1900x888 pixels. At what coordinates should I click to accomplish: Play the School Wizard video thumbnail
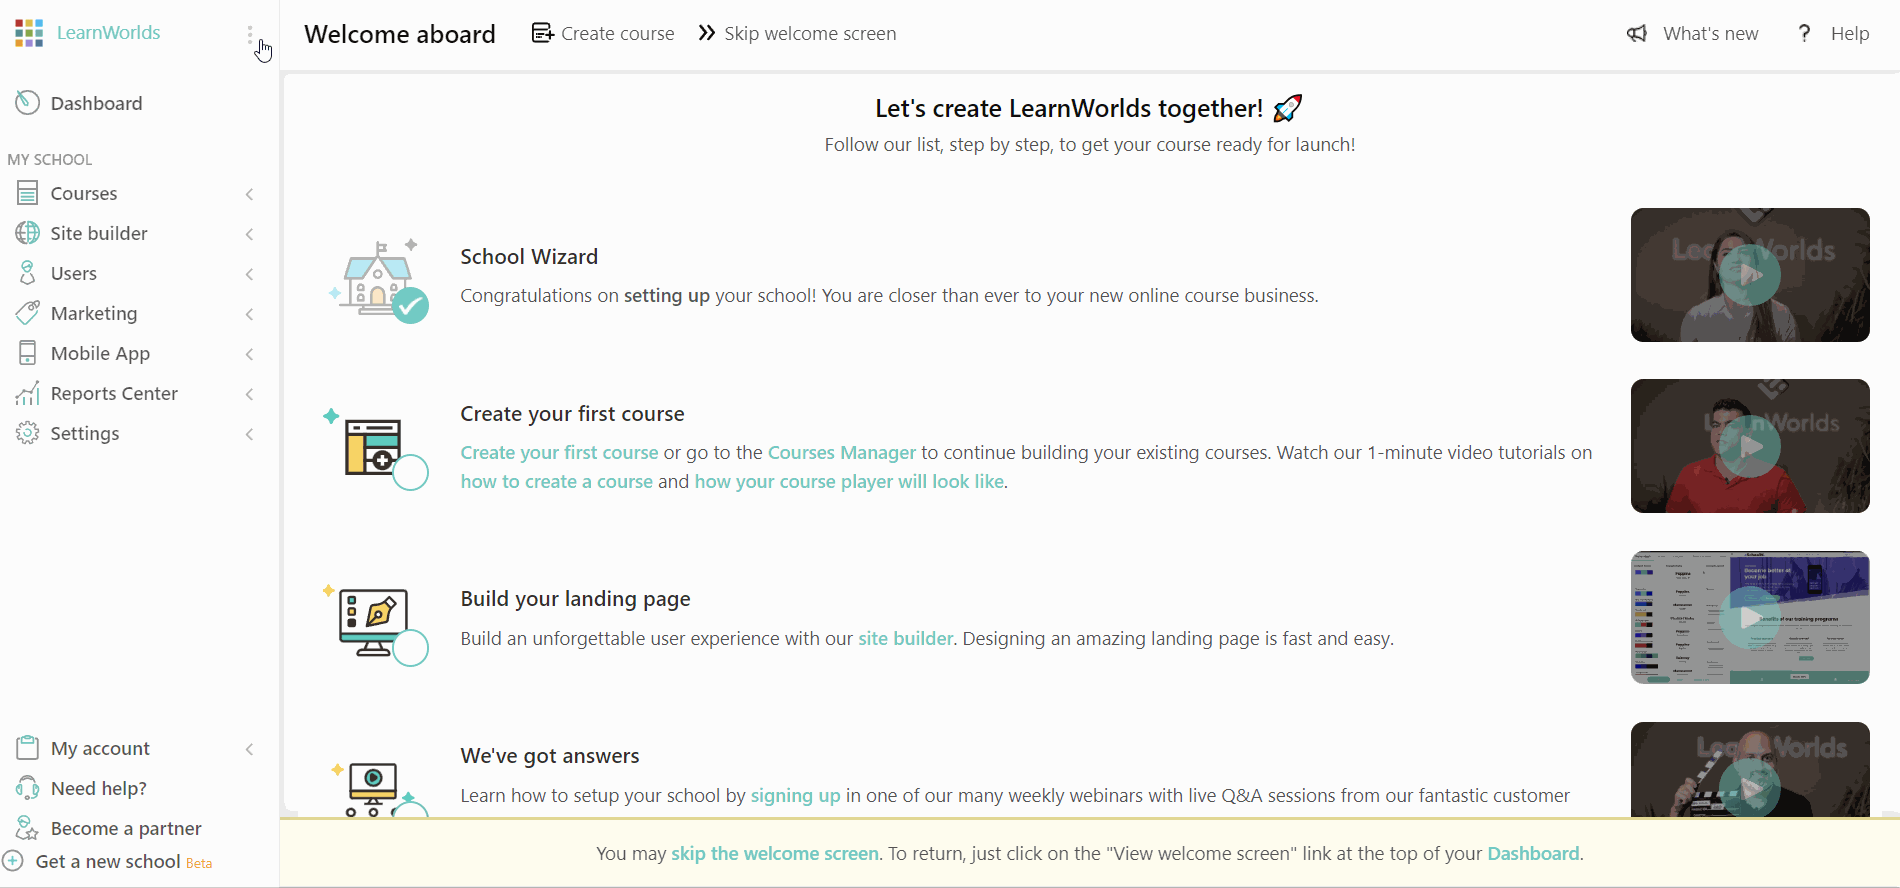1749,275
